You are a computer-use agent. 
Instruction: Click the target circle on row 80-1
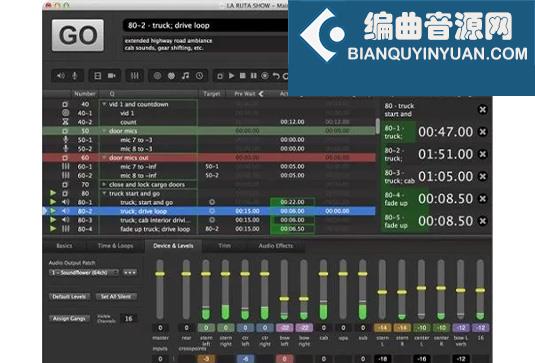tap(212, 202)
